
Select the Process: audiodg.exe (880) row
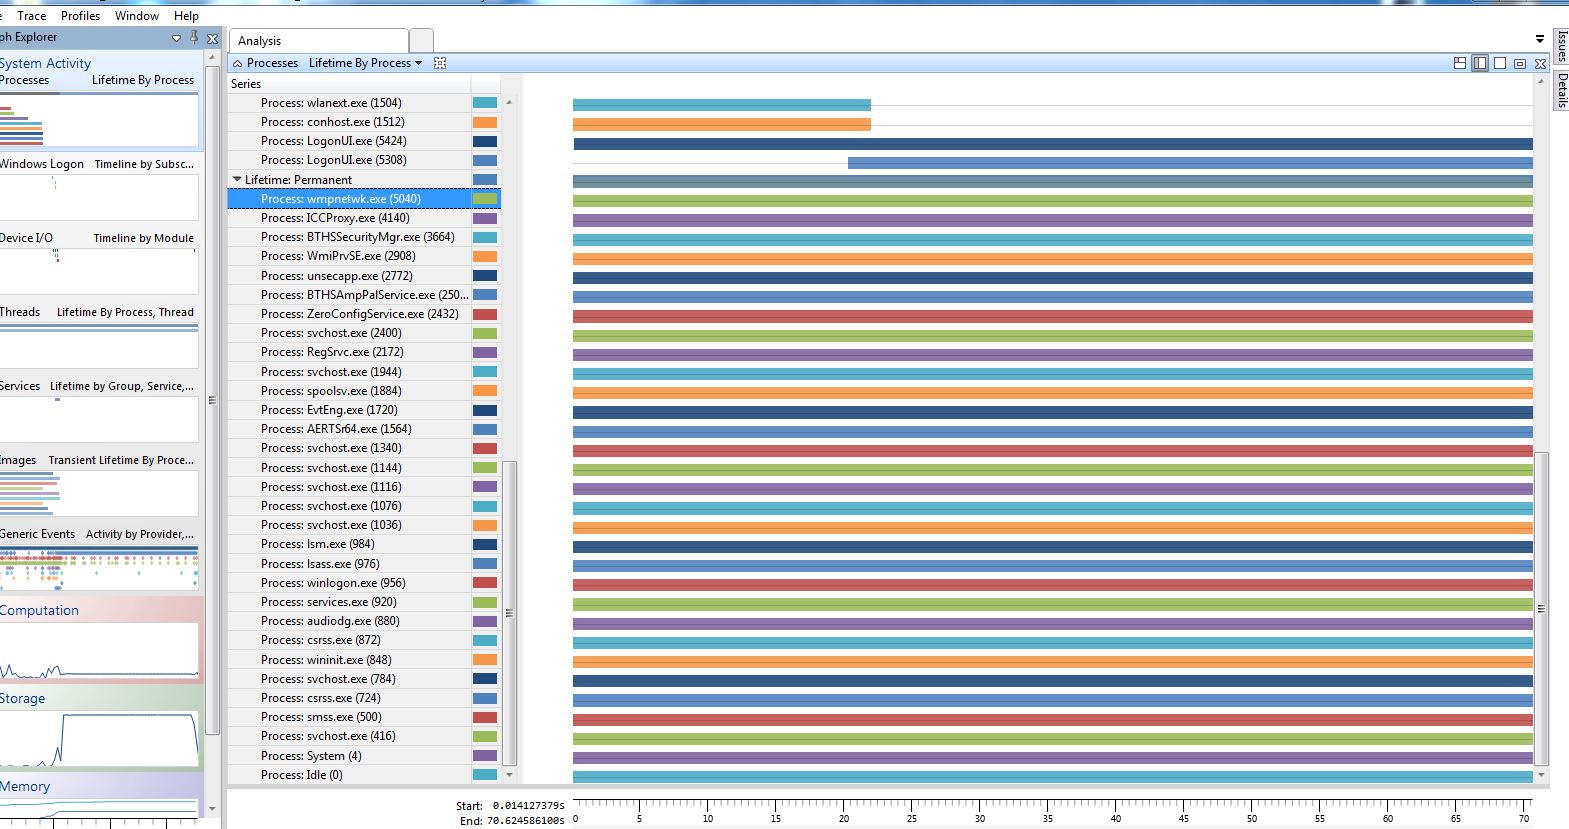[364, 621]
